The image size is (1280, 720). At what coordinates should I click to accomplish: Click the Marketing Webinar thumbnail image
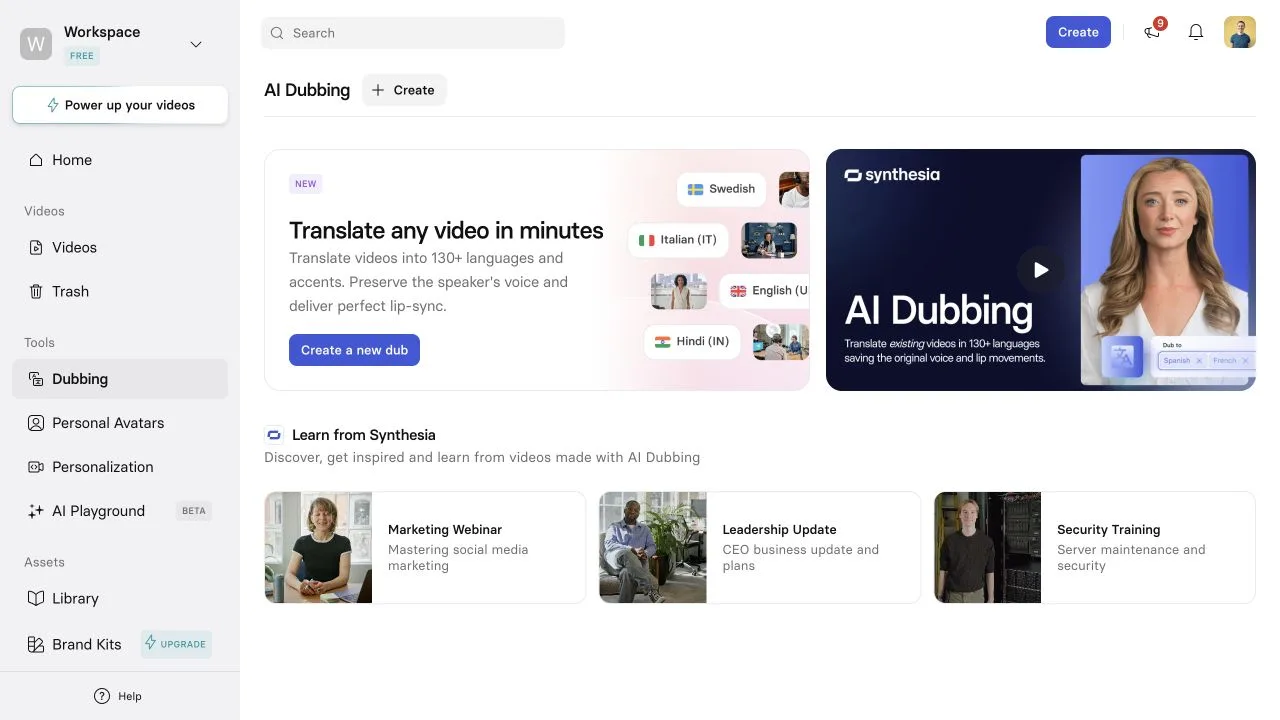318,547
